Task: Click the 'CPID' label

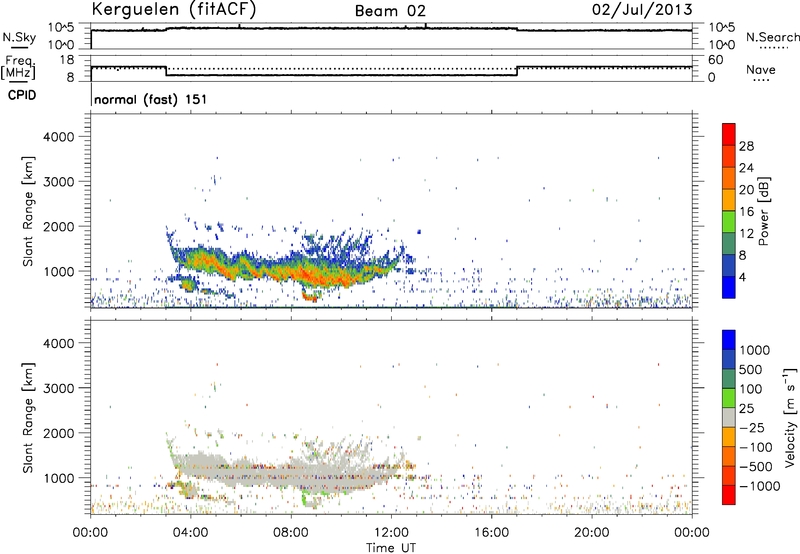Action: pyautogui.click(x=22, y=95)
